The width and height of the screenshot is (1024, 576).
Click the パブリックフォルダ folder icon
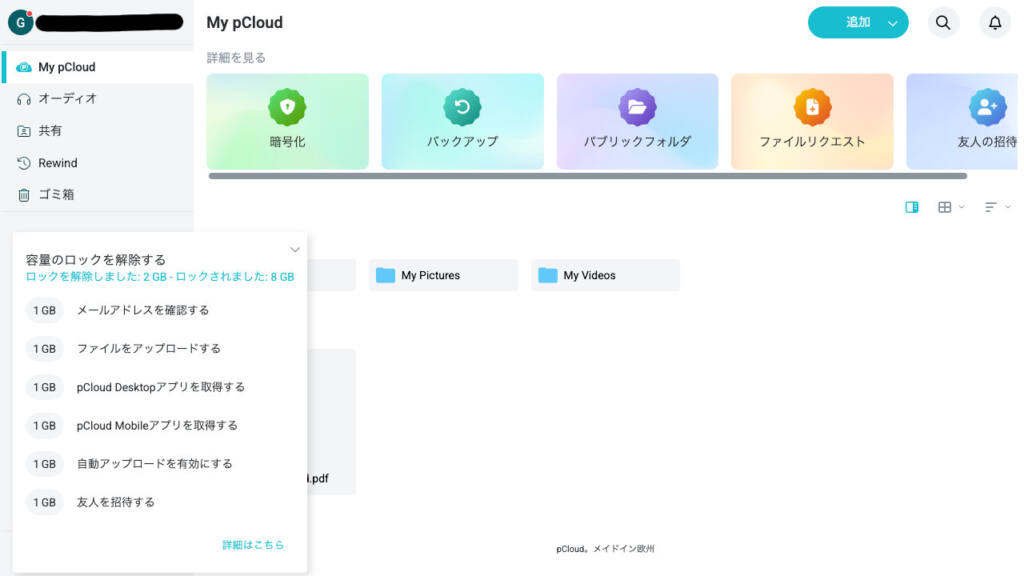[x=637, y=107]
